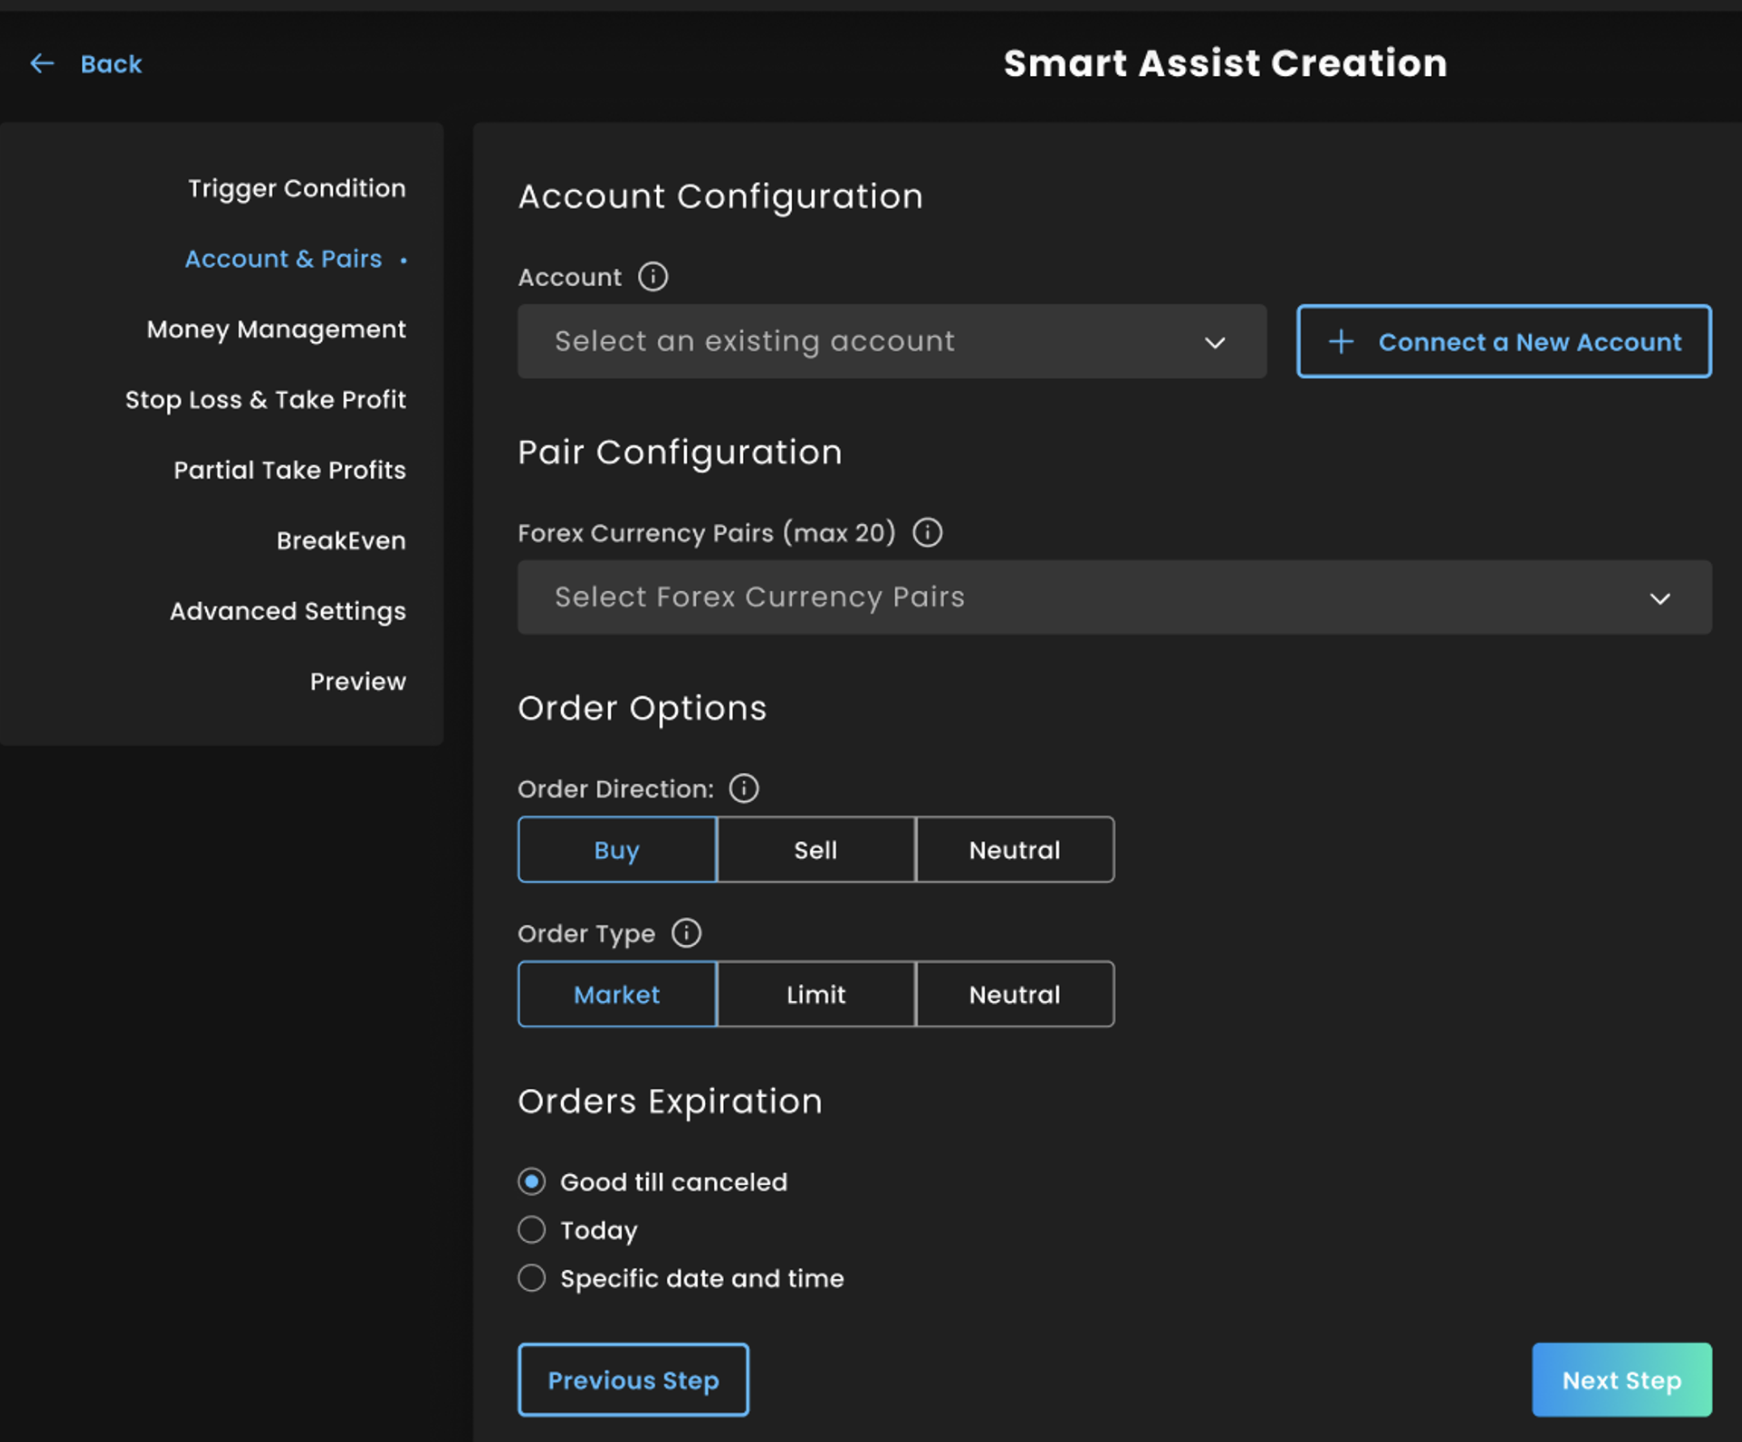
Task: Expand the Forex Currency Pairs dropdown
Action: 1113,597
